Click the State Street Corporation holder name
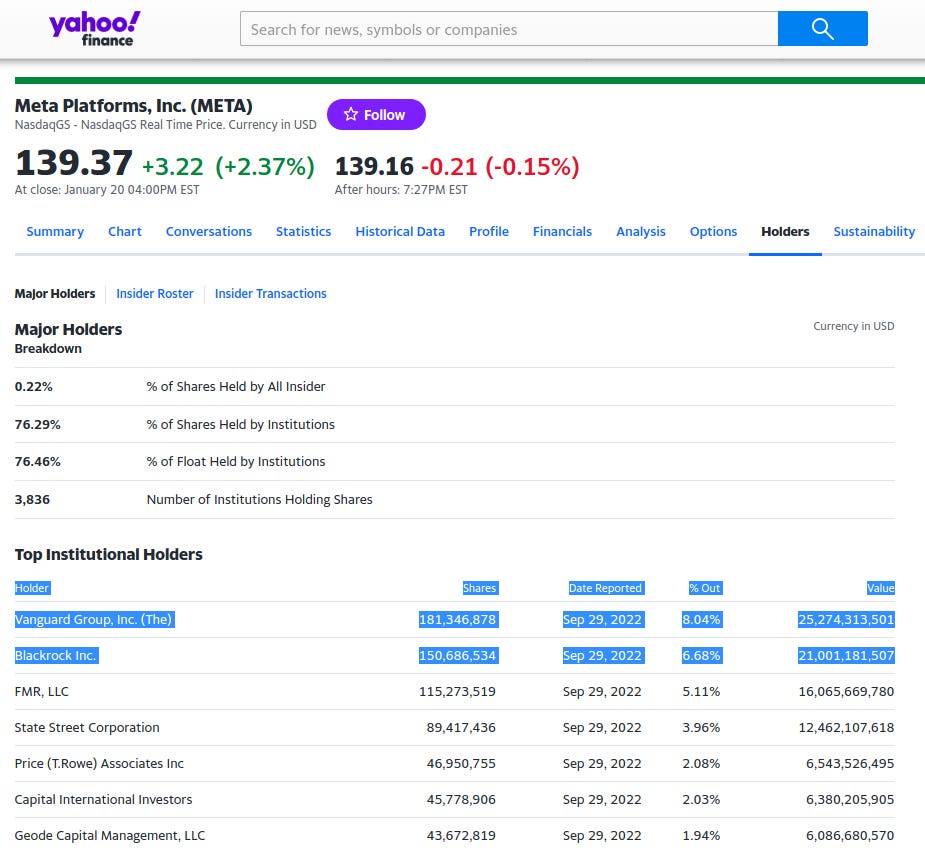 [87, 727]
